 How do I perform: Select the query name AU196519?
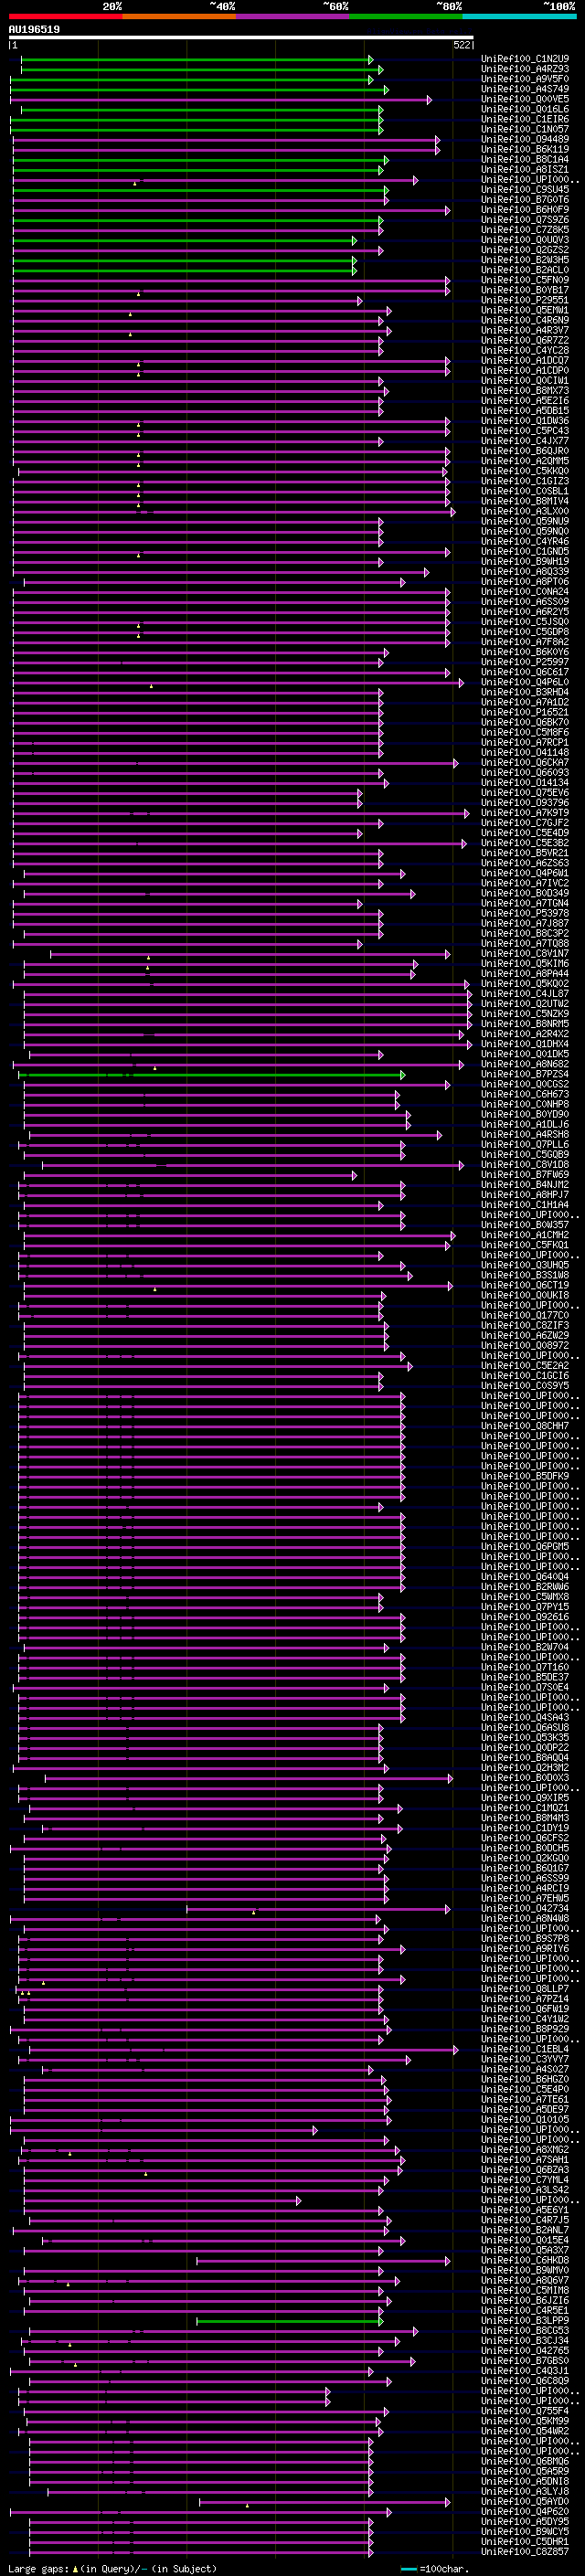click(34, 29)
